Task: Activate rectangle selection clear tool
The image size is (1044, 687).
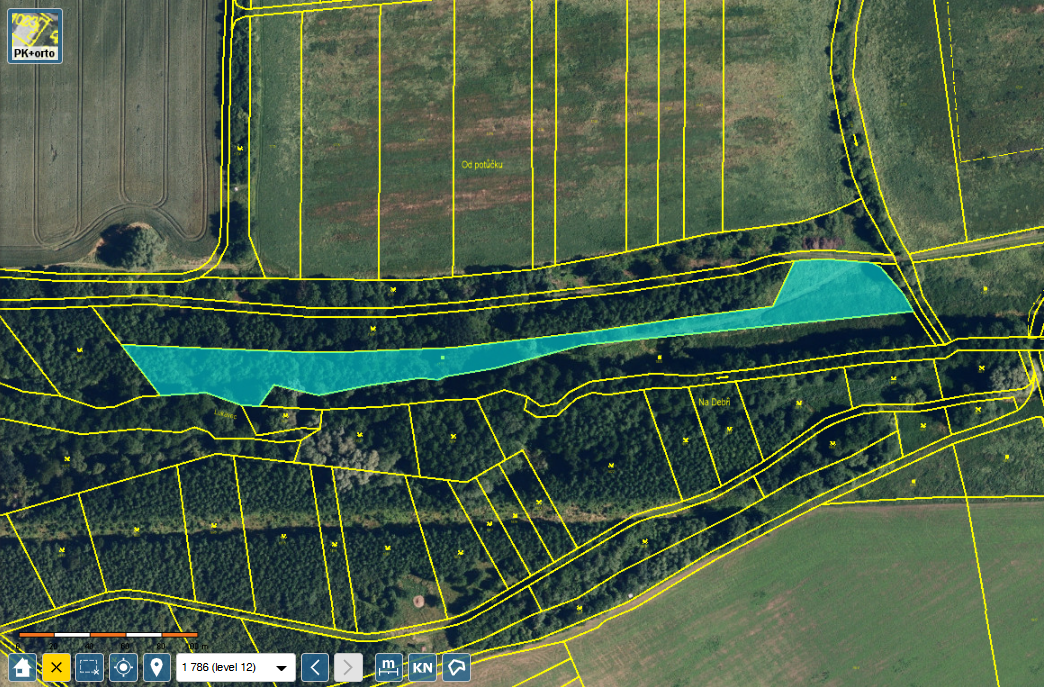Action: point(90,667)
